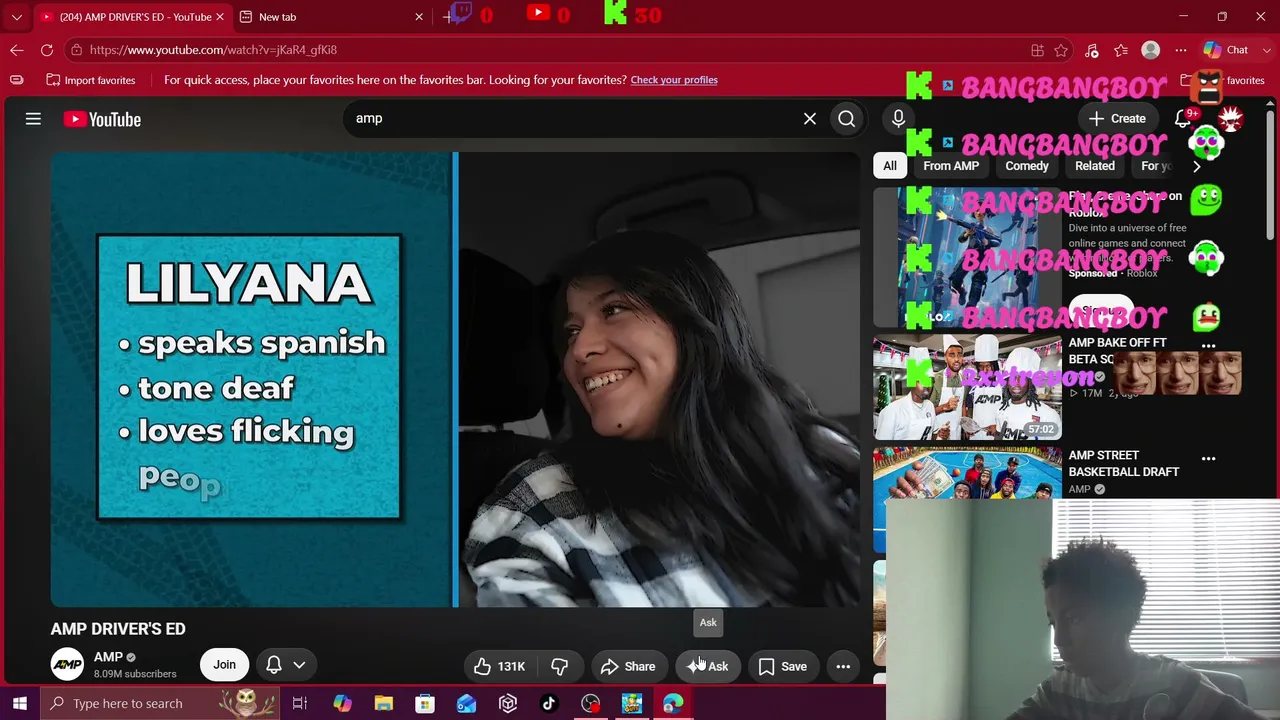Image resolution: width=1280 pixels, height=720 pixels.
Task: Click Create button in YouTube header
Action: 1118,119
